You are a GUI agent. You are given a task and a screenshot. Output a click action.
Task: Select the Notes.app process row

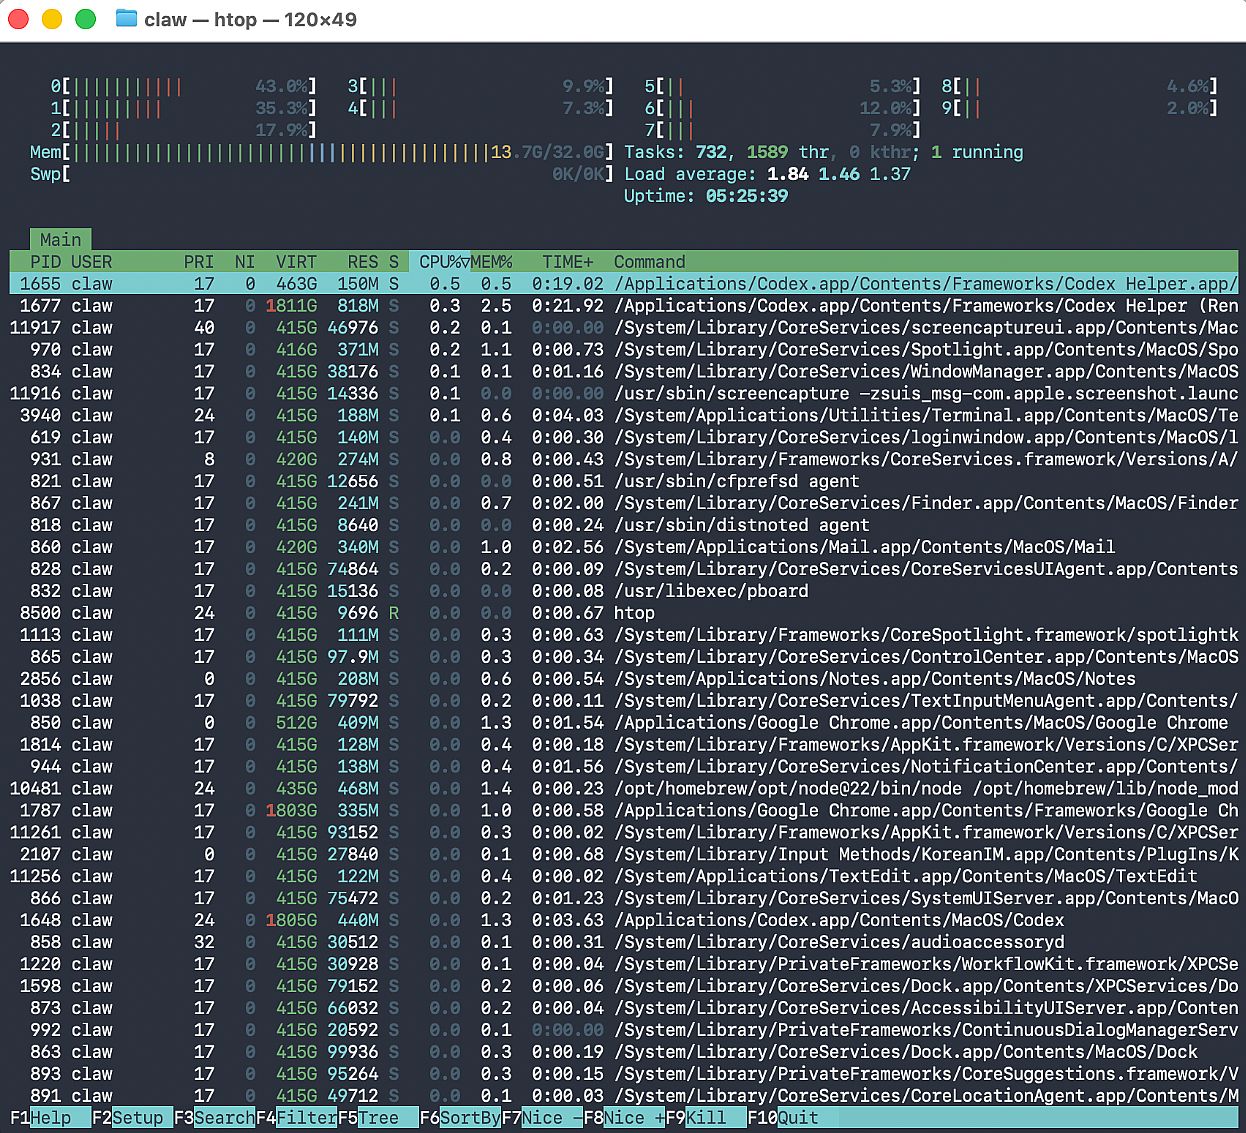[624, 679]
